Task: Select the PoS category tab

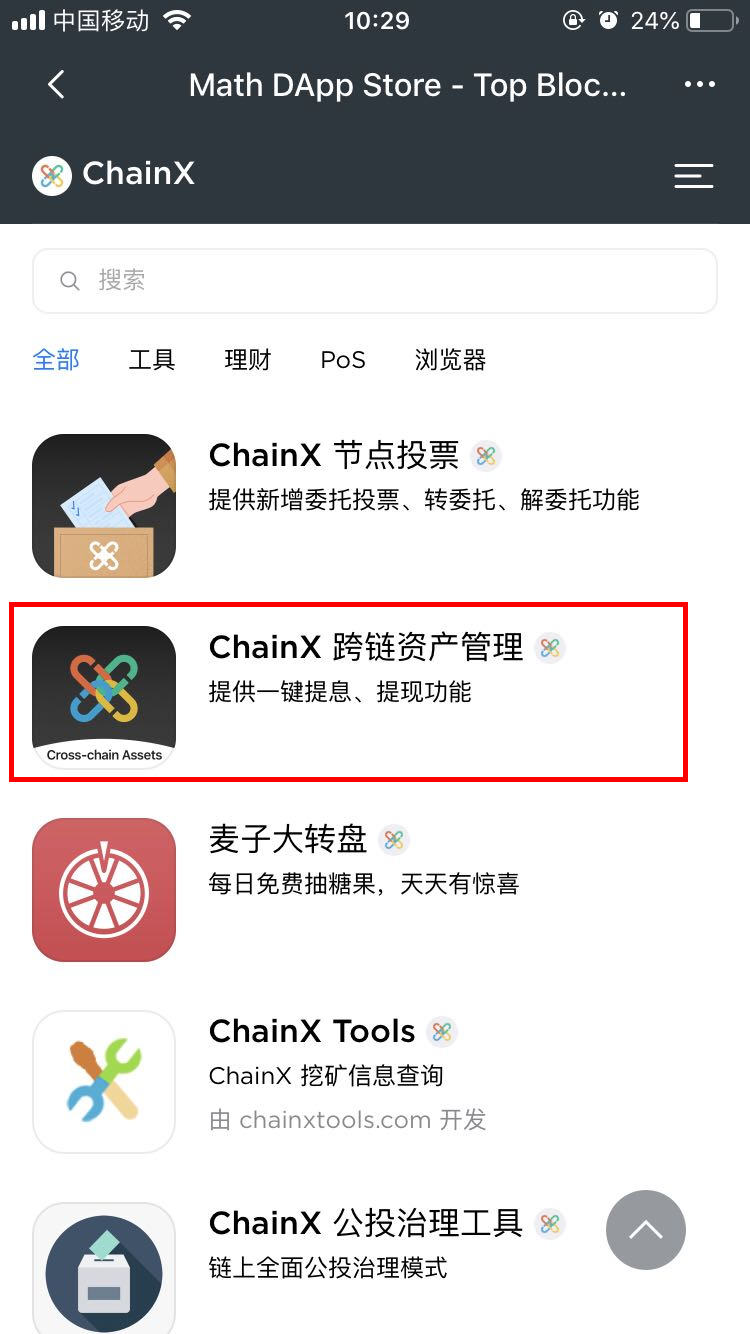Action: pos(343,360)
